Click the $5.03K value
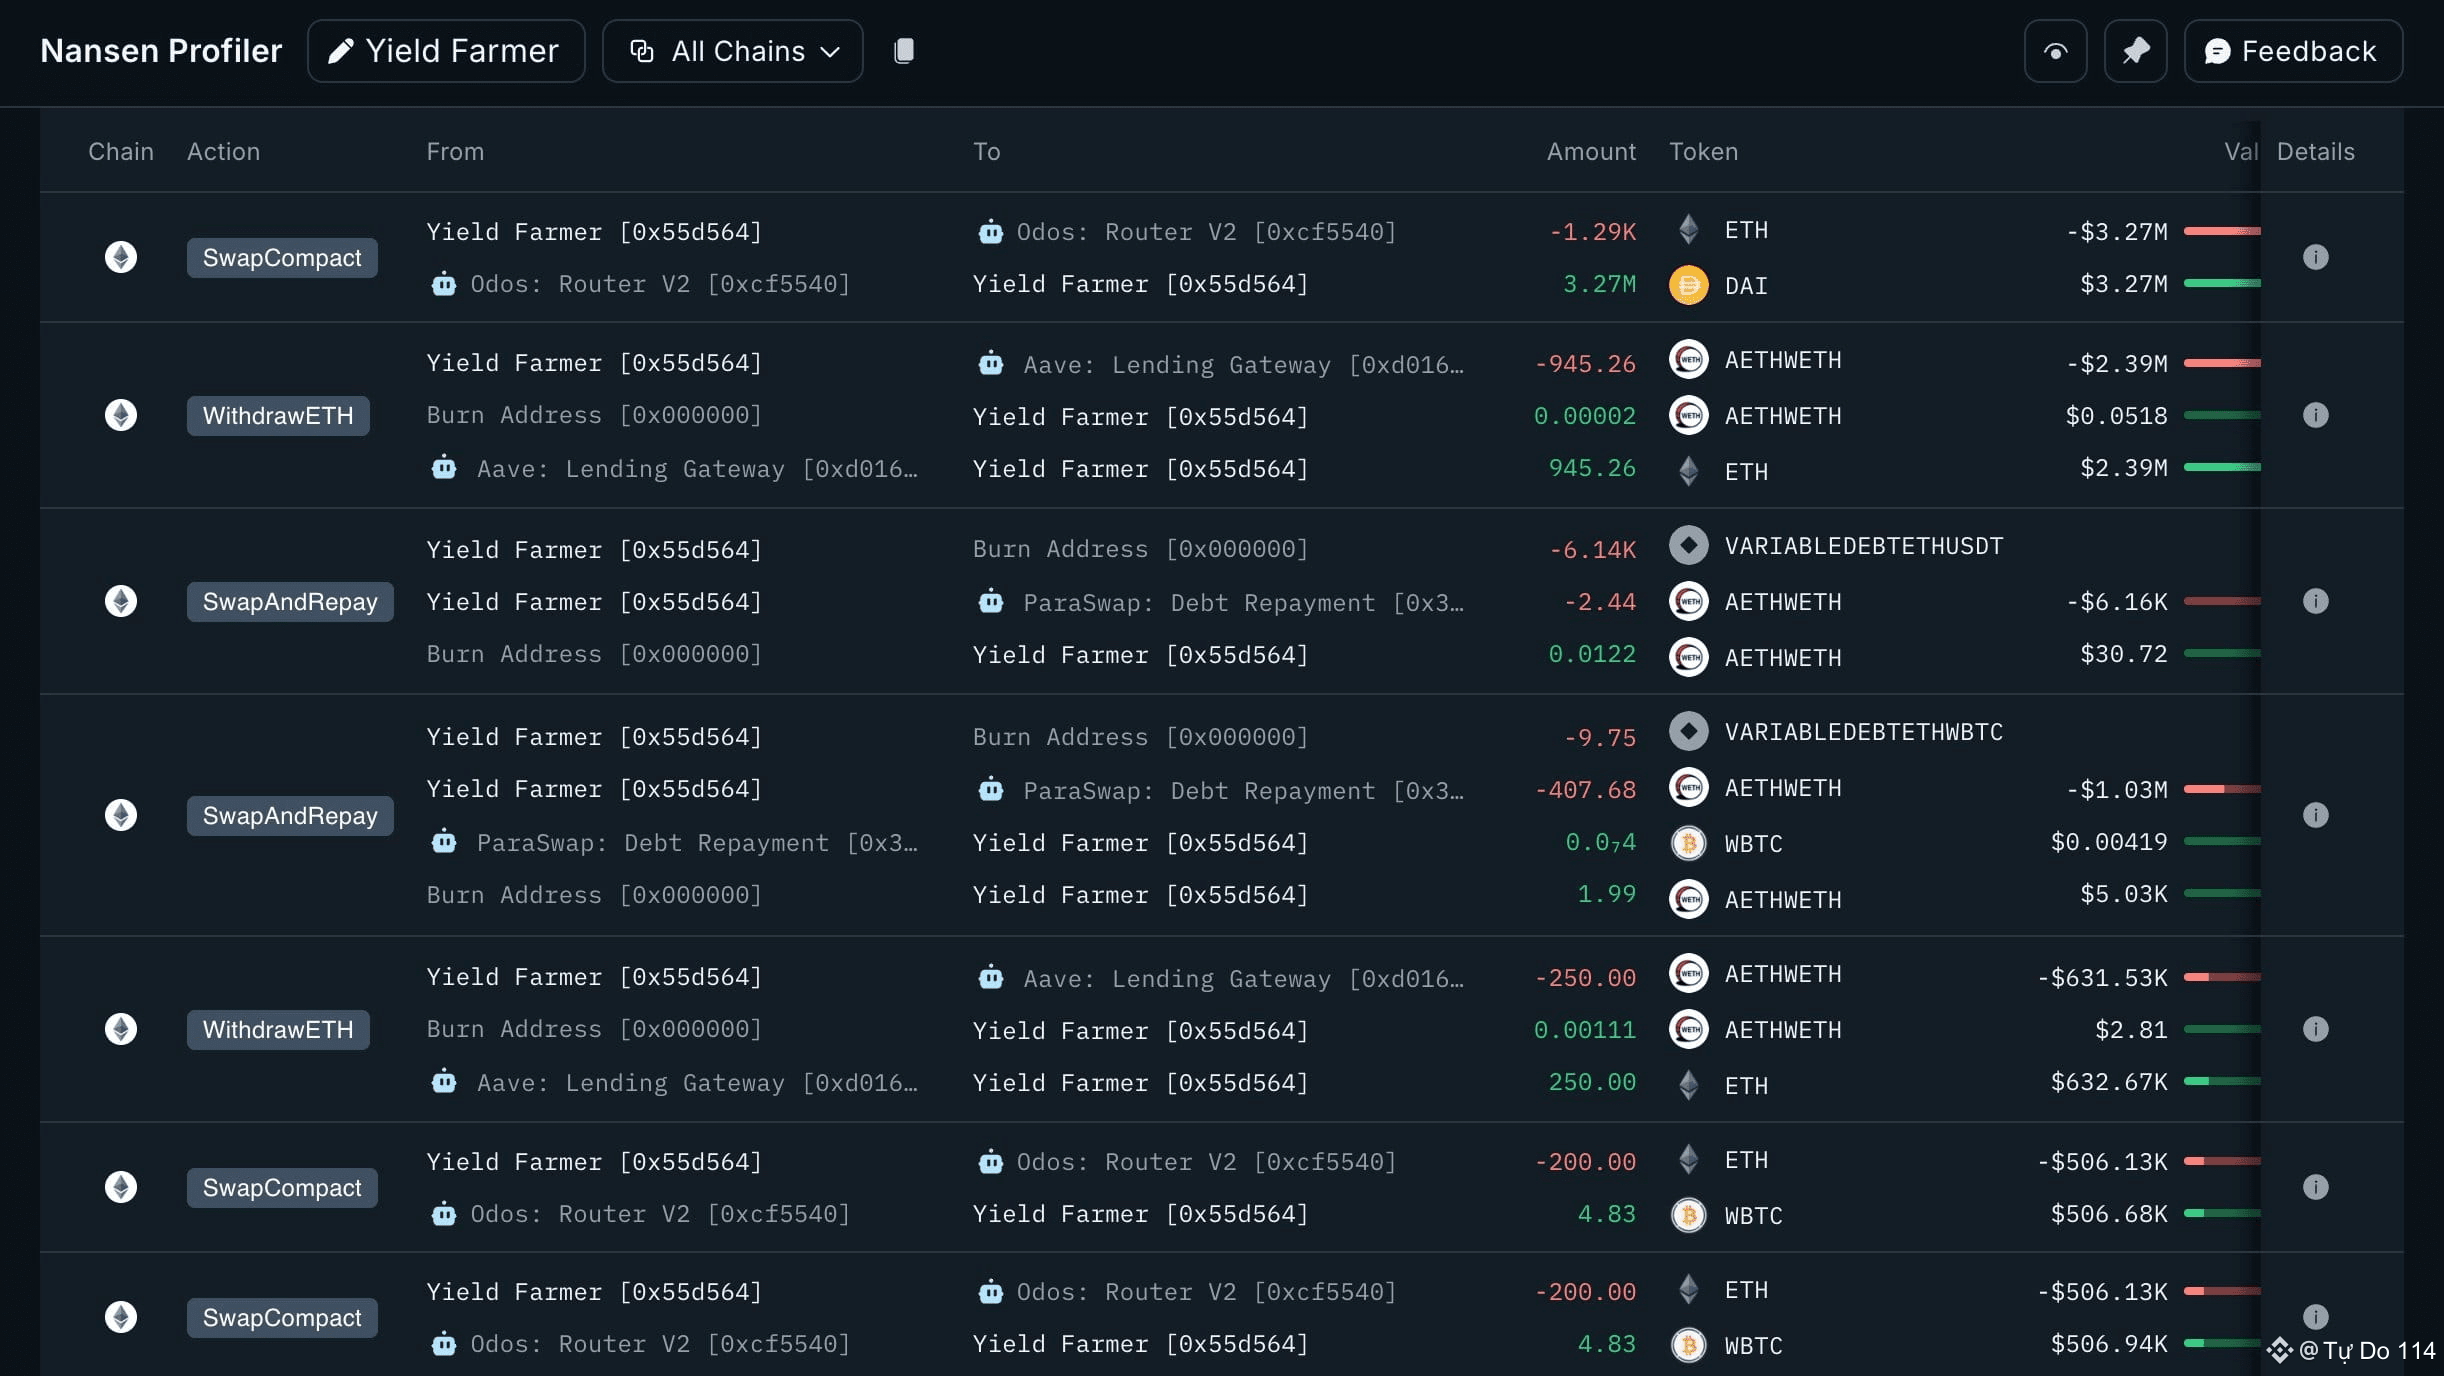The image size is (2444, 1376). [2124, 893]
